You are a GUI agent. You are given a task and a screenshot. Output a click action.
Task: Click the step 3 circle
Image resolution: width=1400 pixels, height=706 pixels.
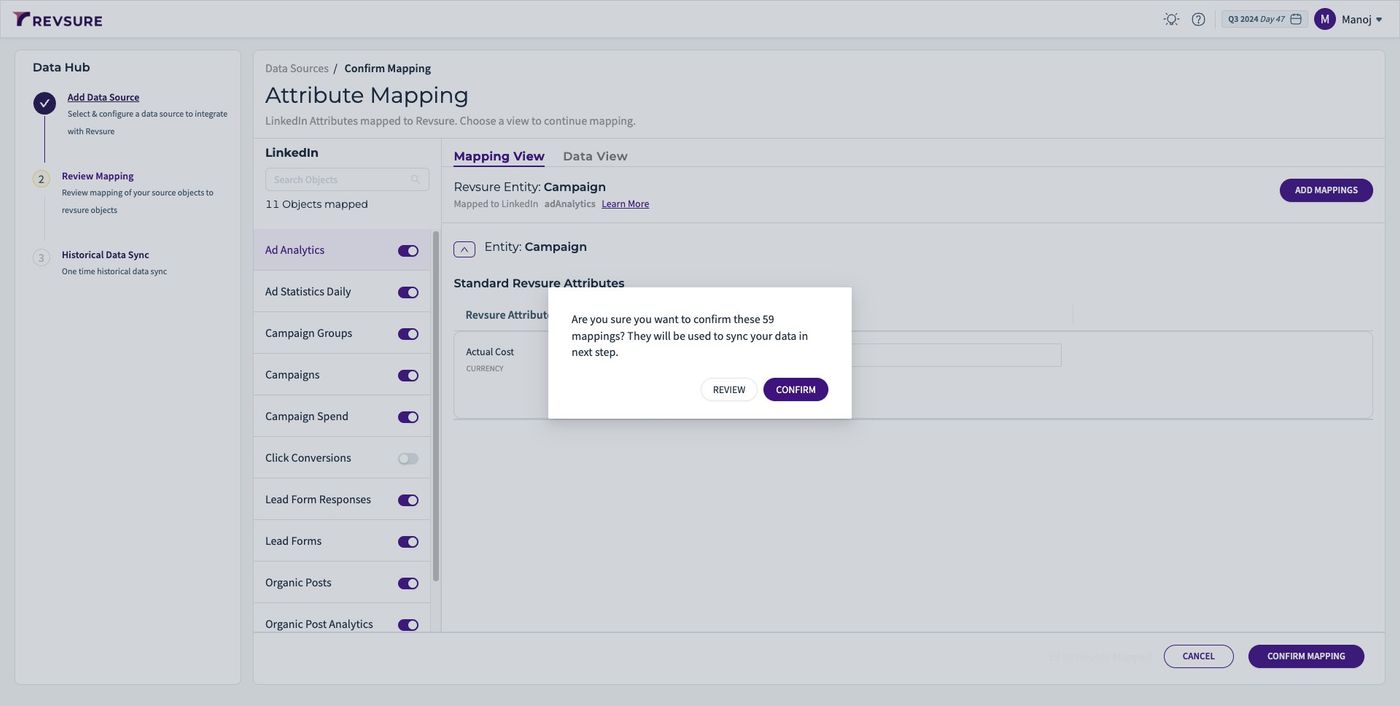tap(41, 258)
